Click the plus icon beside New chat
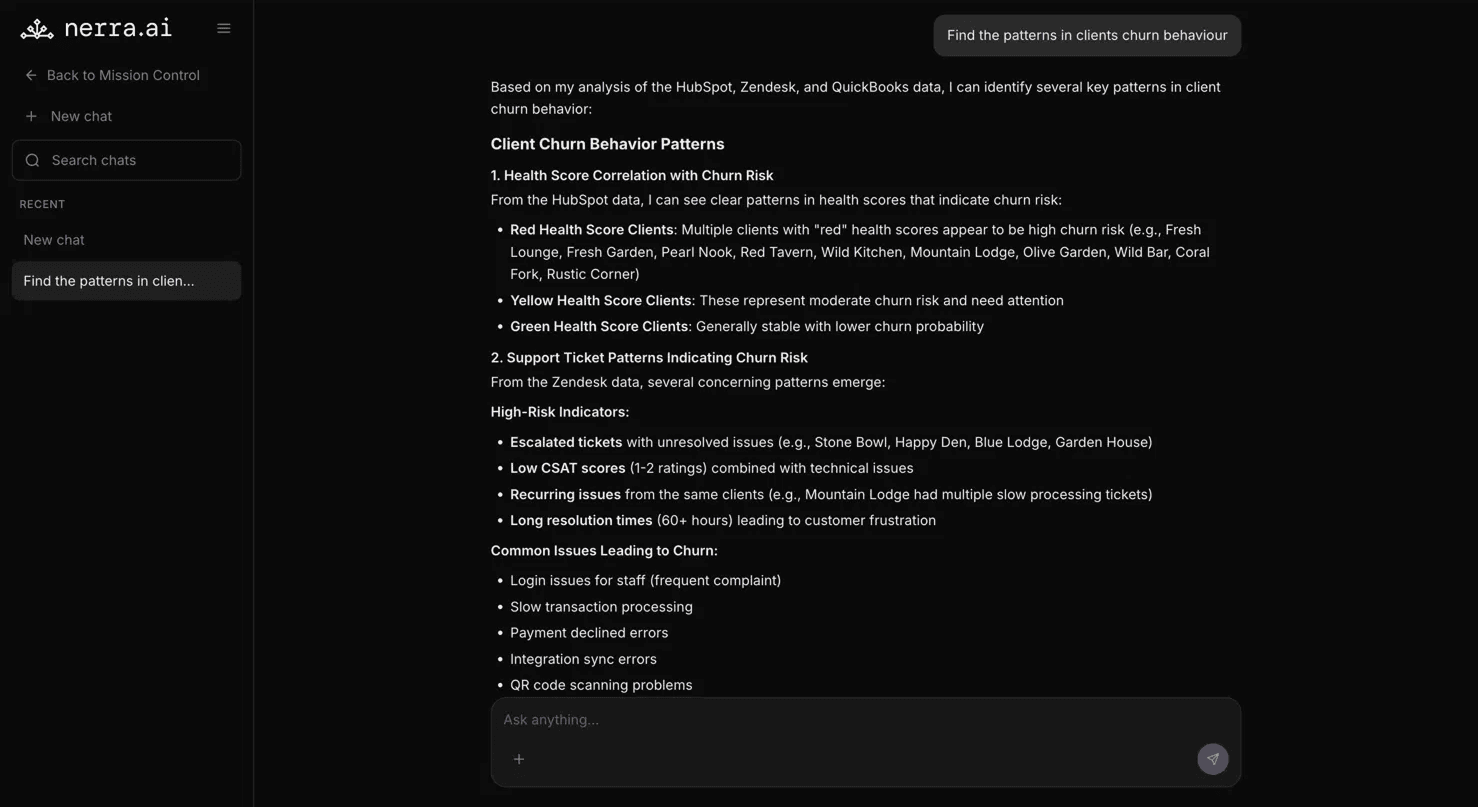 pyautogui.click(x=31, y=116)
